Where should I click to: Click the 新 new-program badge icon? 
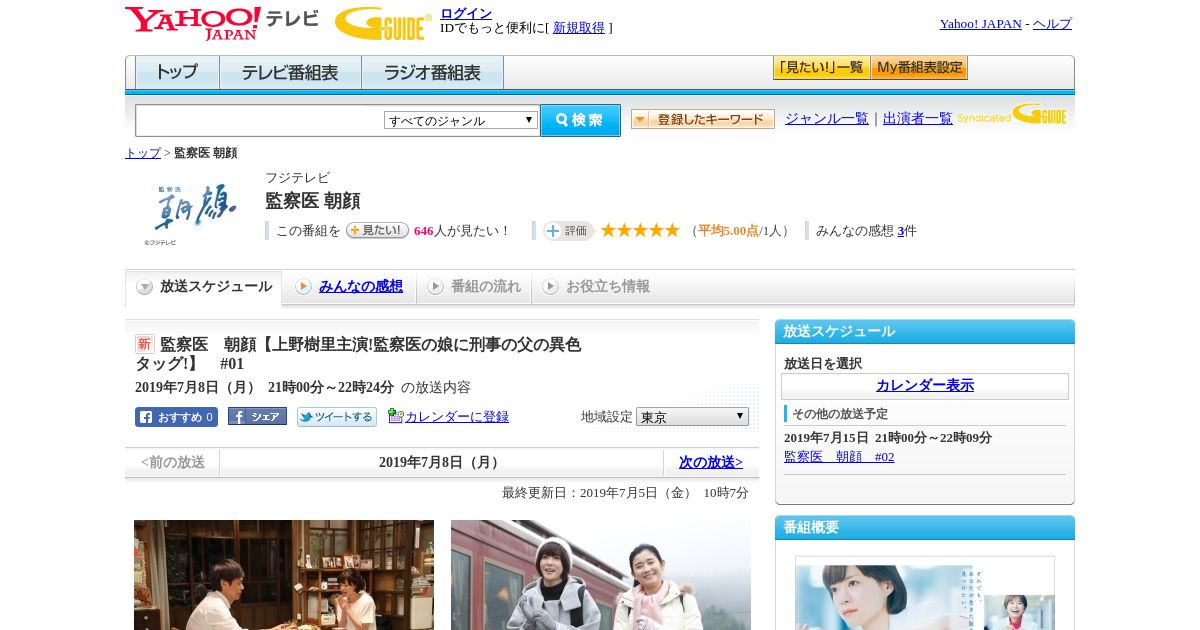pos(145,344)
